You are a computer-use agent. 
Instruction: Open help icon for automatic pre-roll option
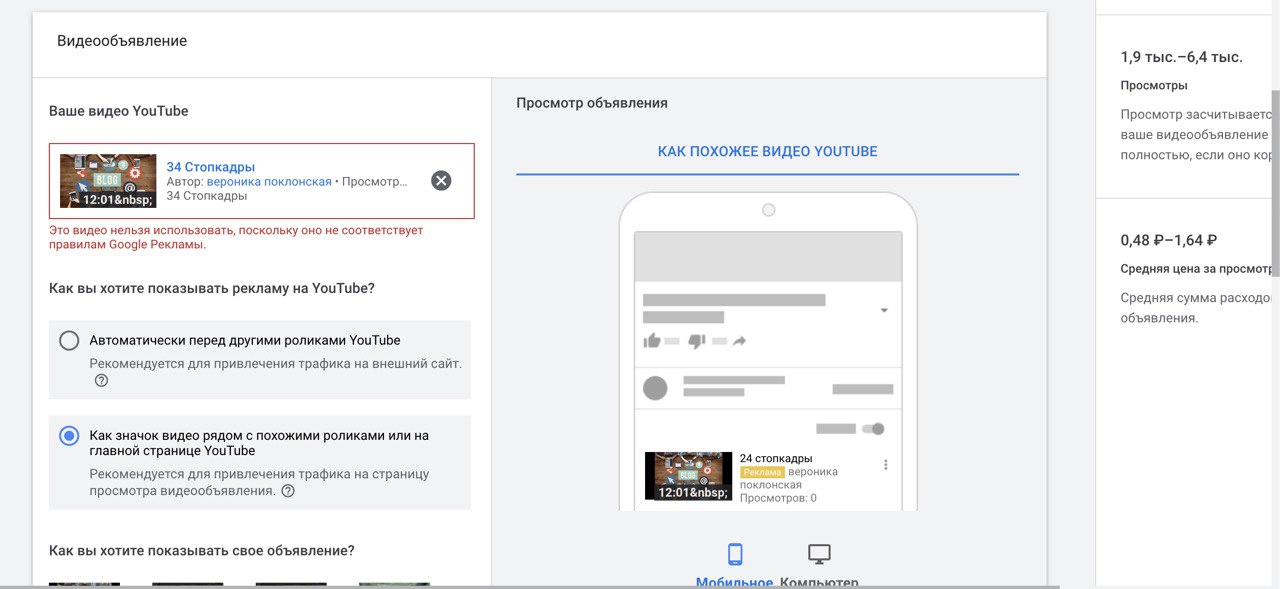[101, 381]
